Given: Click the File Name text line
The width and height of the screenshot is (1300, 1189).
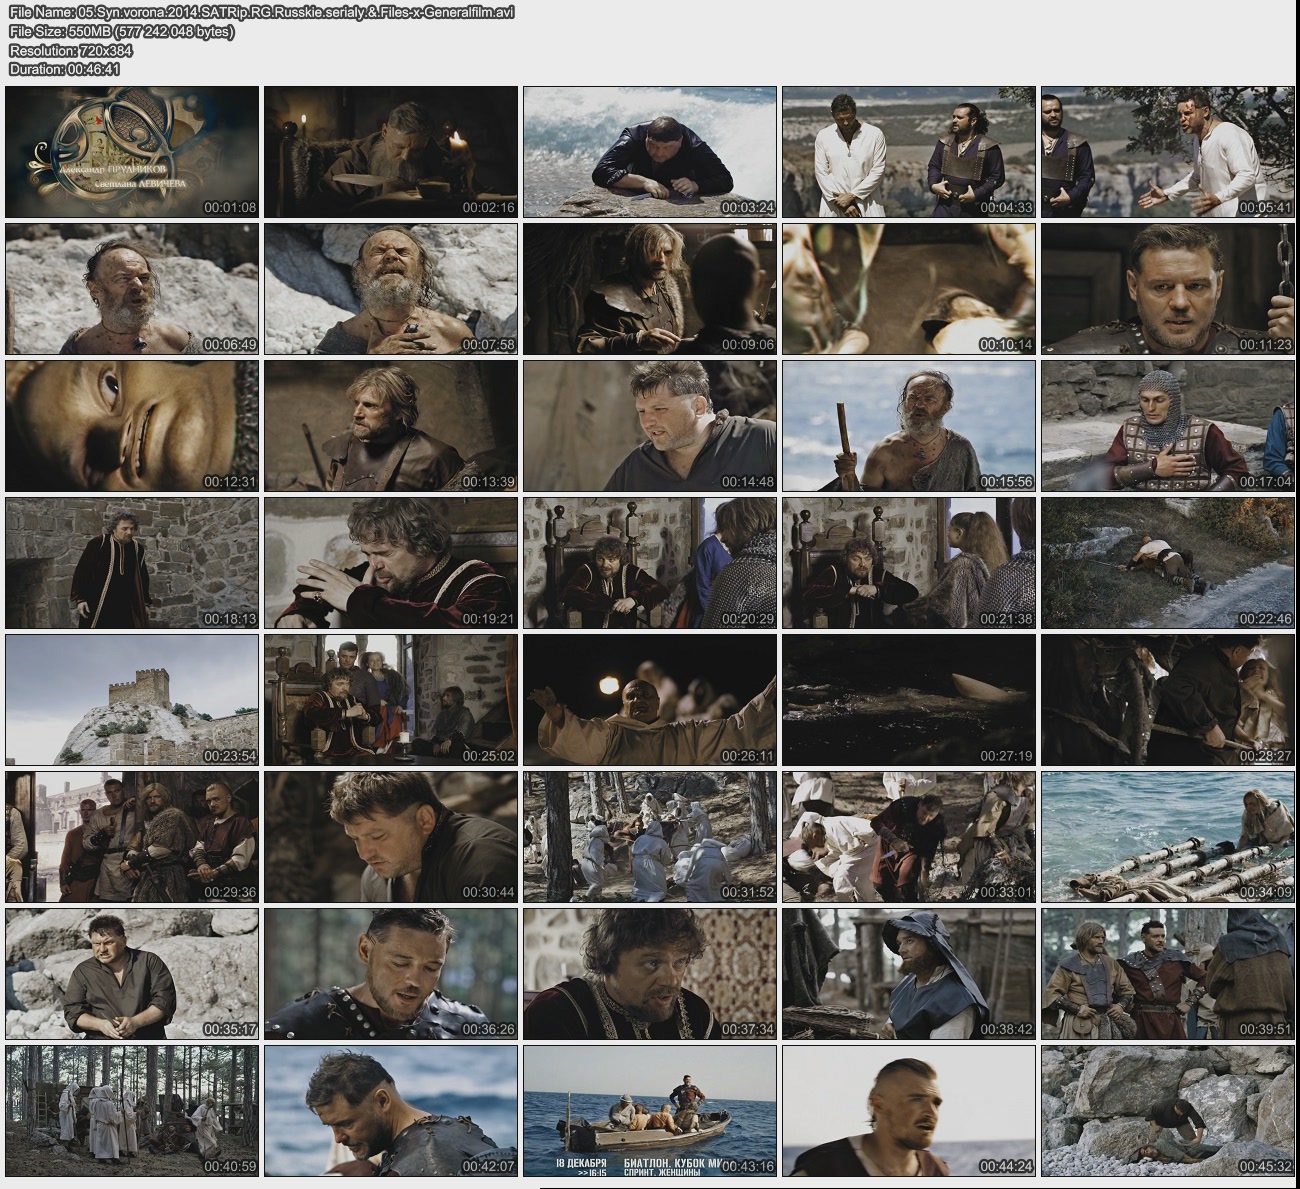Looking at the screenshot, I should pyautogui.click(x=262, y=13).
